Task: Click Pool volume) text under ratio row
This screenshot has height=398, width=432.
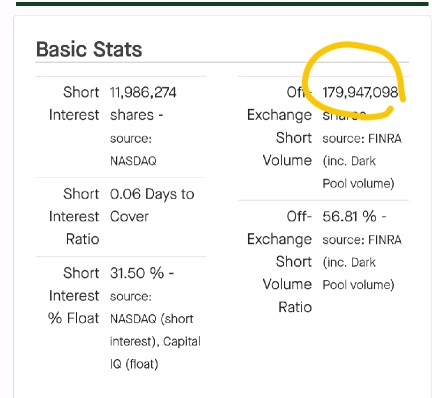Action: pyautogui.click(x=358, y=285)
